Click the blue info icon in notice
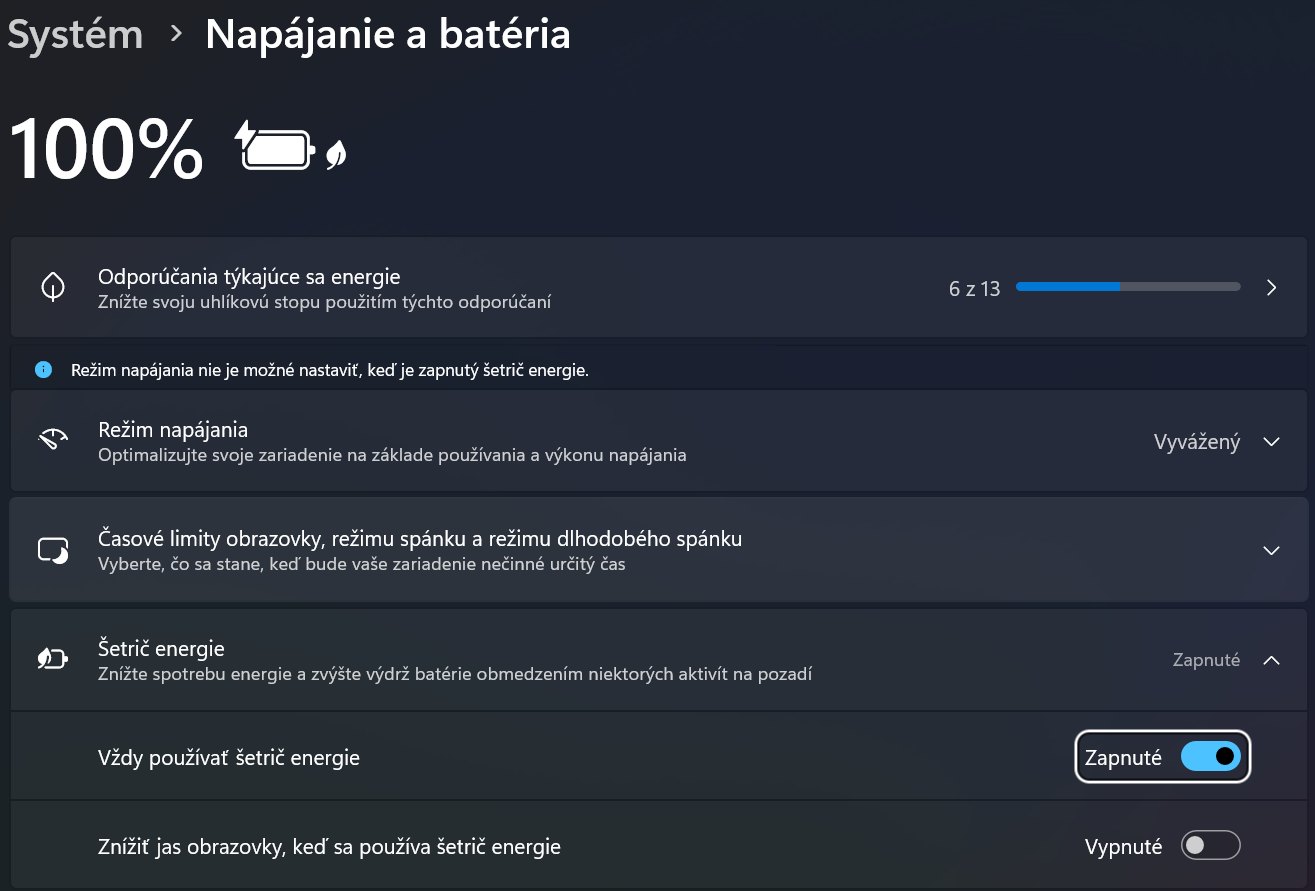Screen dimensions: 1315x891 coord(43,370)
